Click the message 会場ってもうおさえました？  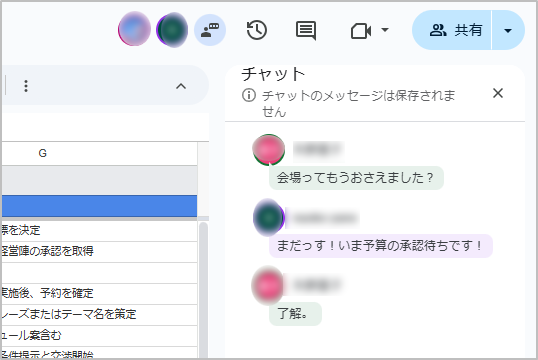point(356,178)
